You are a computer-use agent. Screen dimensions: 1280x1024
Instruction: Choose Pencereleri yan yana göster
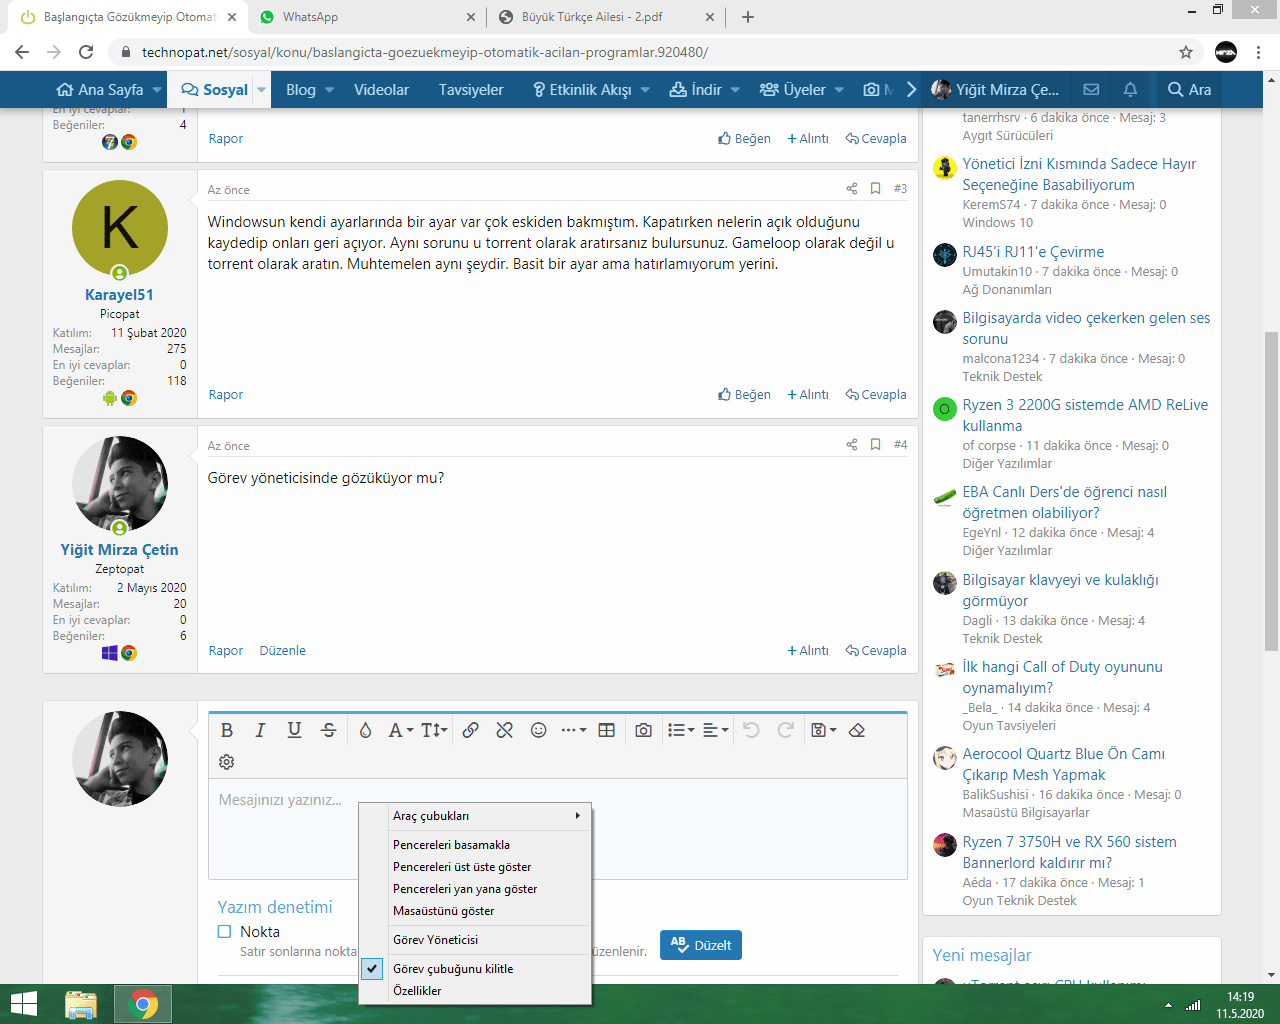[x=475, y=889]
